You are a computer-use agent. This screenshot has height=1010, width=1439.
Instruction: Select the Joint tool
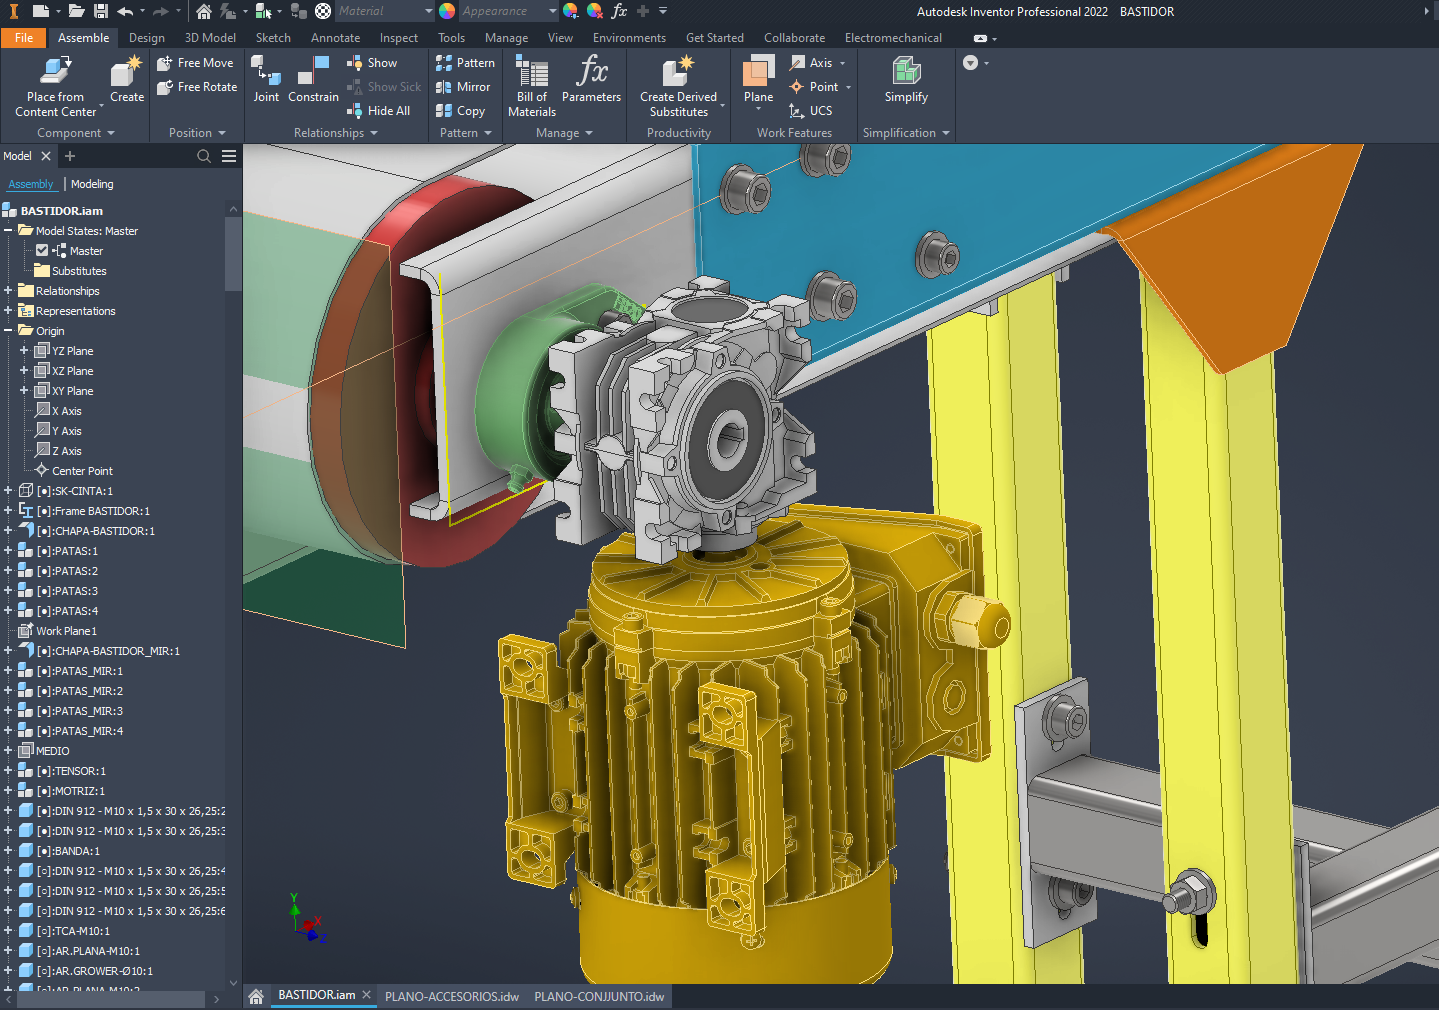(x=265, y=80)
